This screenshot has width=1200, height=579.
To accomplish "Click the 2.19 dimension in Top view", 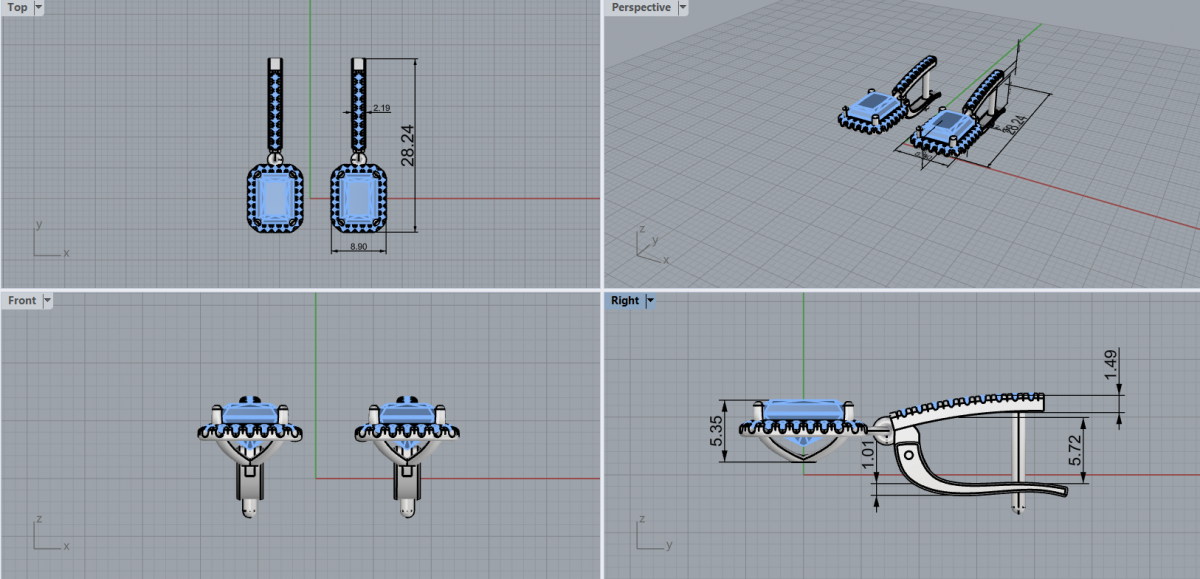I will click(x=381, y=107).
